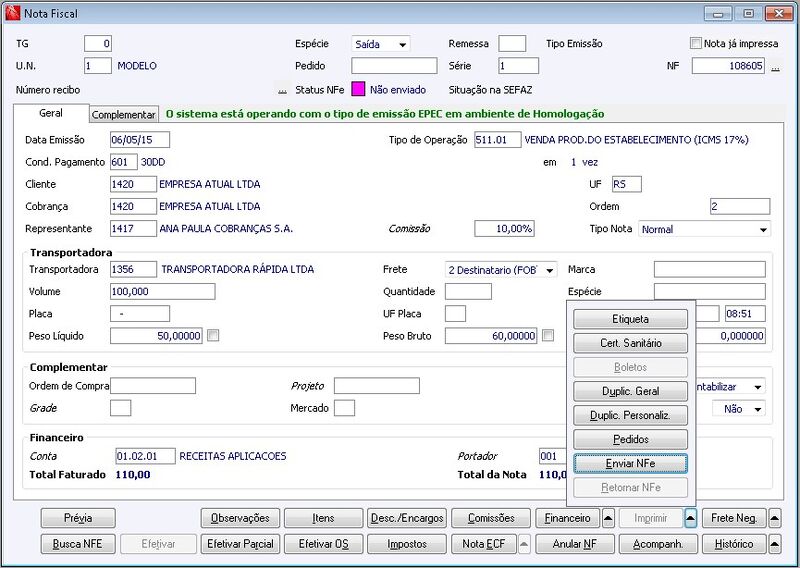Click the Cobrança code field
The image size is (800, 568).
pyautogui.click(x=133, y=207)
